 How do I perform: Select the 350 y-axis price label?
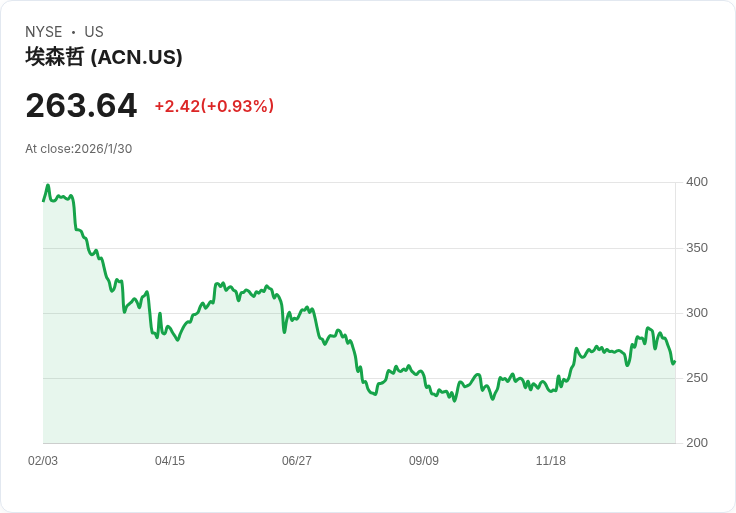697,248
